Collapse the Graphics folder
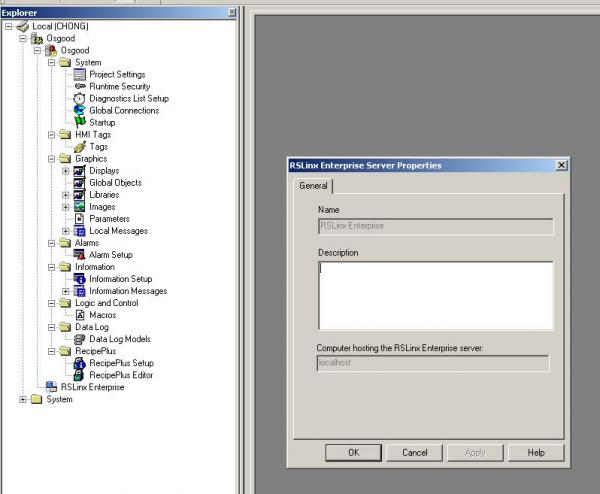Viewport: 600px width, 494px height. pyautogui.click(x=52, y=158)
